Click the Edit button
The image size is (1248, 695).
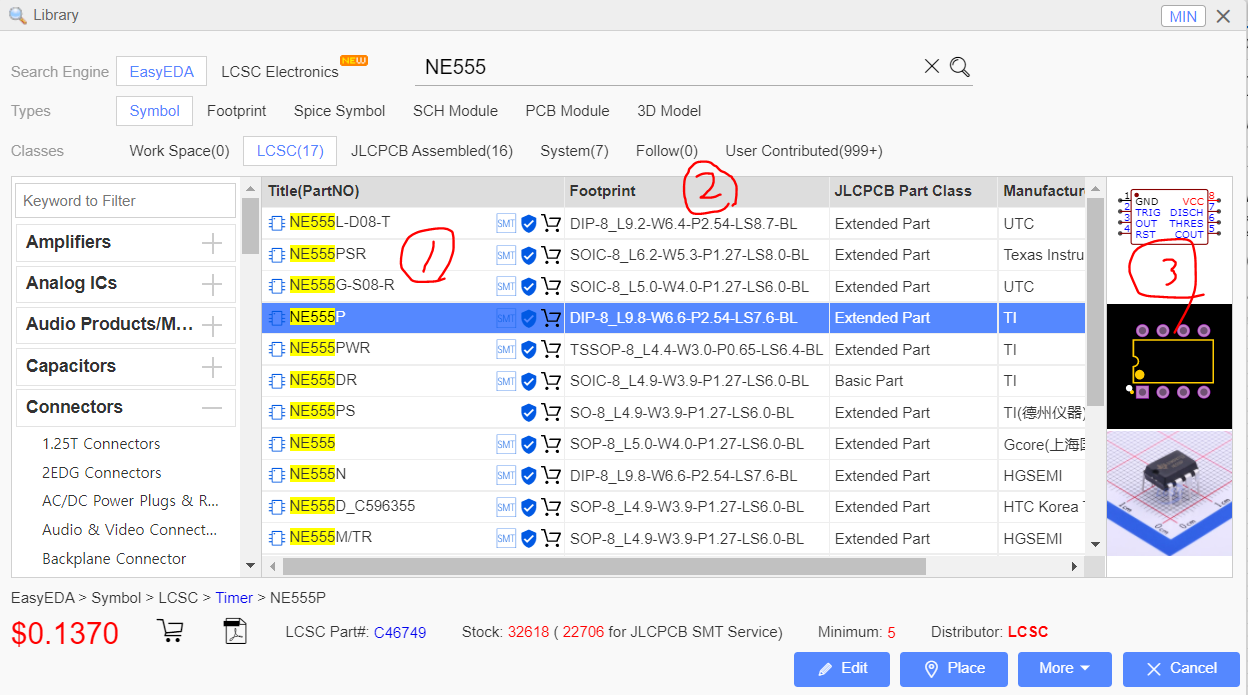pyautogui.click(x=842, y=668)
